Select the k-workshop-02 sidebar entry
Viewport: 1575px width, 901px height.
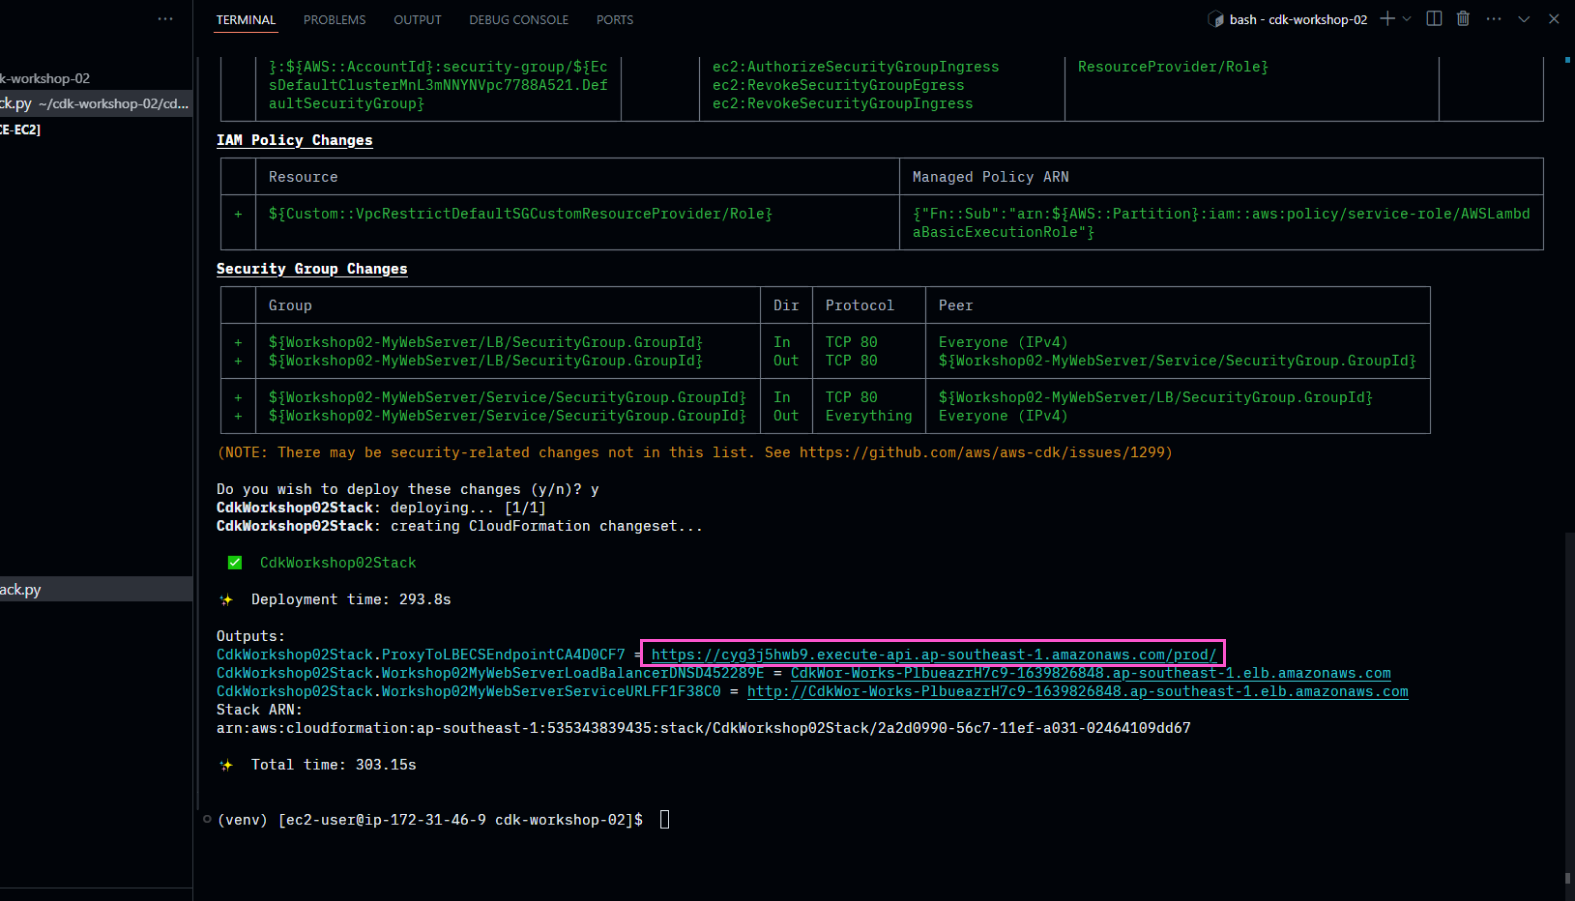tap(45, 79)
